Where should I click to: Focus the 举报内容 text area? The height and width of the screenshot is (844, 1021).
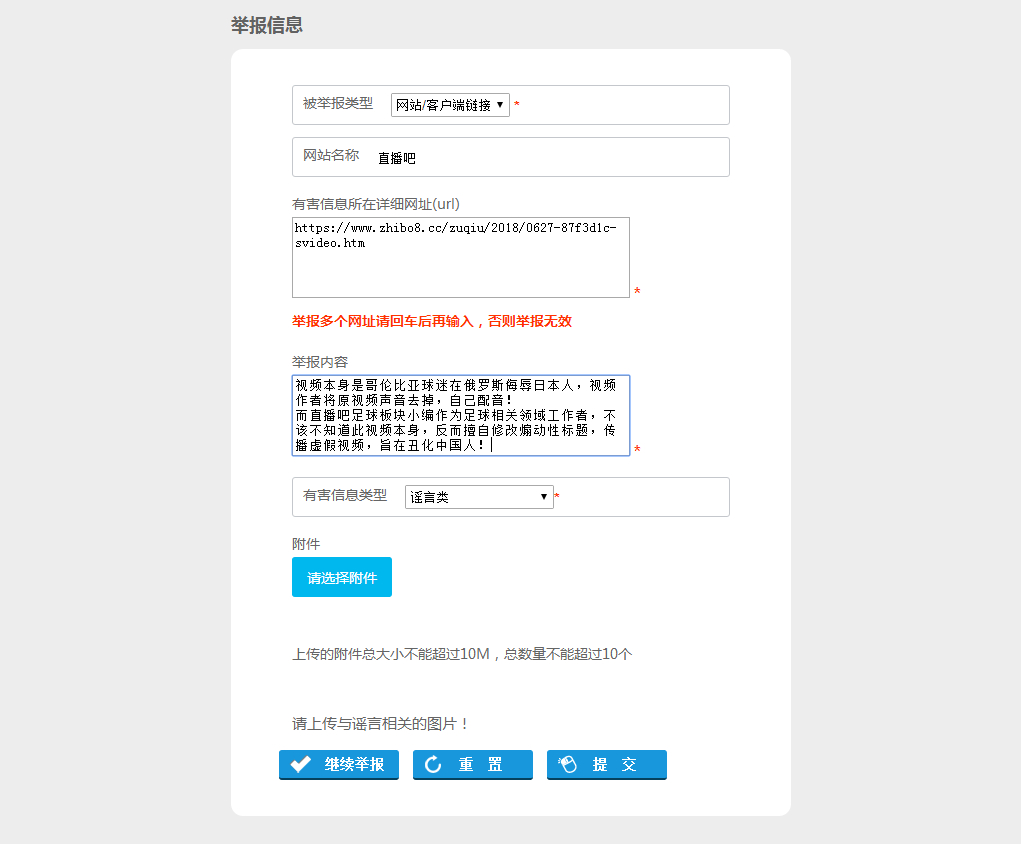pyautogui.click(x=460, y=415)
